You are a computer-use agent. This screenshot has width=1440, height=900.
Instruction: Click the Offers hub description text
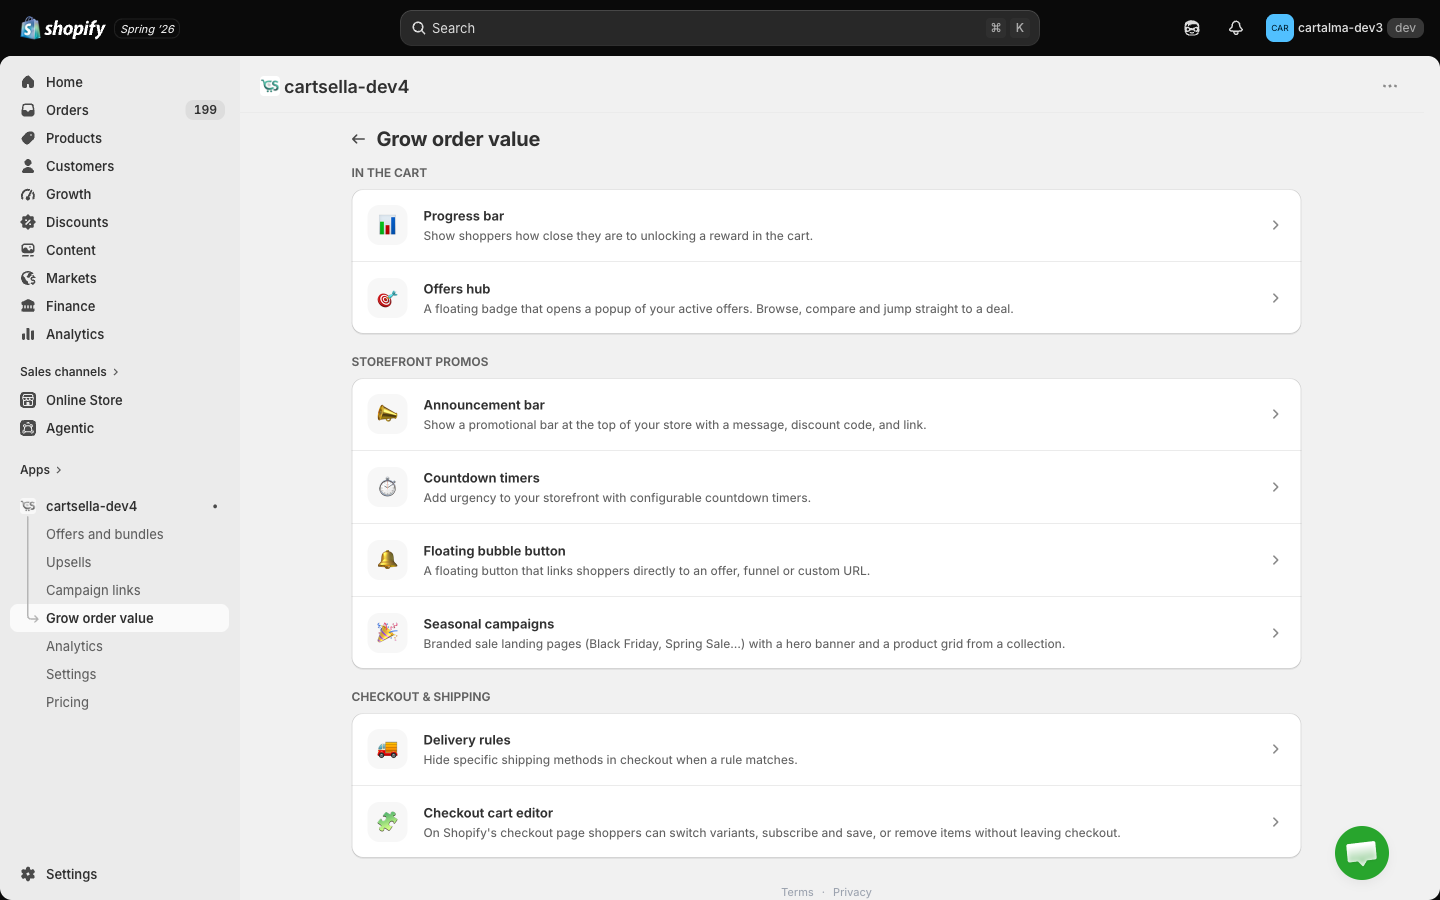718,309
